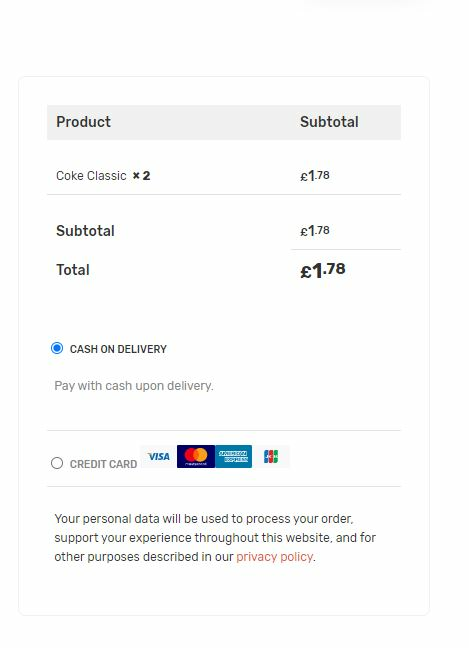Click the Coke Classic product name

(91, 176)
